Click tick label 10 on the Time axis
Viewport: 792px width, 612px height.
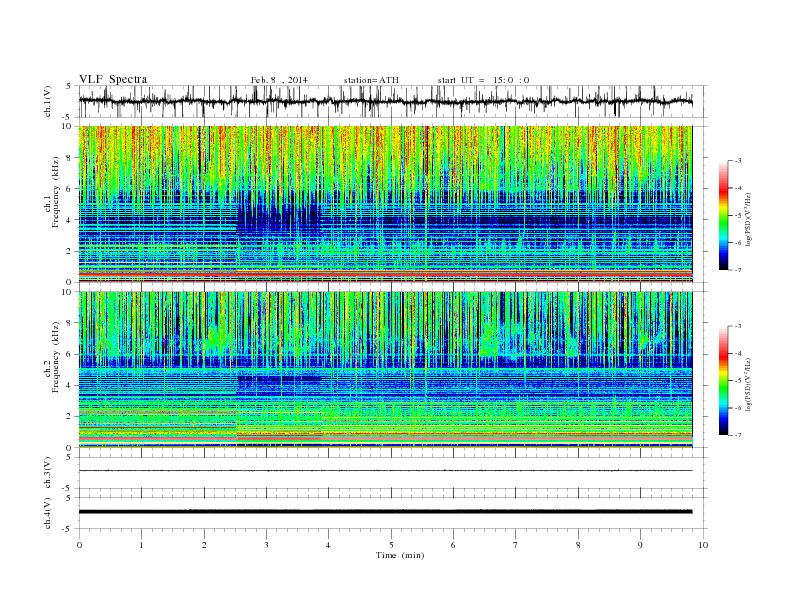pos(703,545)
